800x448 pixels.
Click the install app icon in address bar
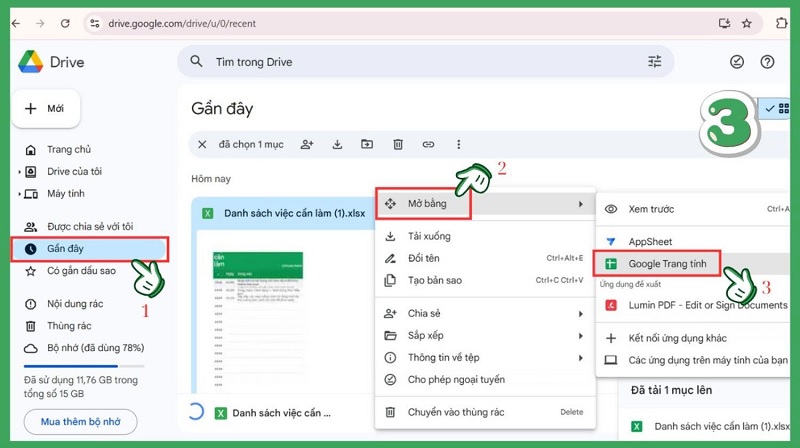click(x=724, y=23)
